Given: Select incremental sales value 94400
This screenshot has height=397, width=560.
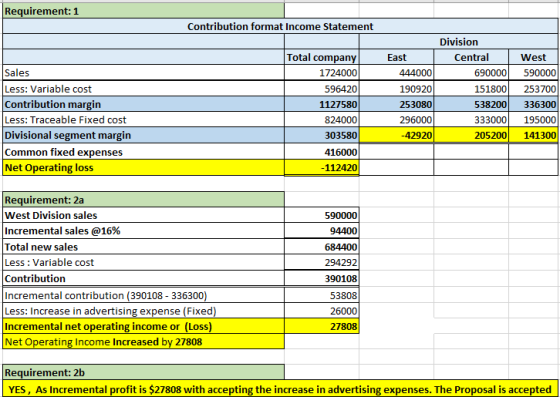Looking at the screenshot, I should tap(322, 231).
